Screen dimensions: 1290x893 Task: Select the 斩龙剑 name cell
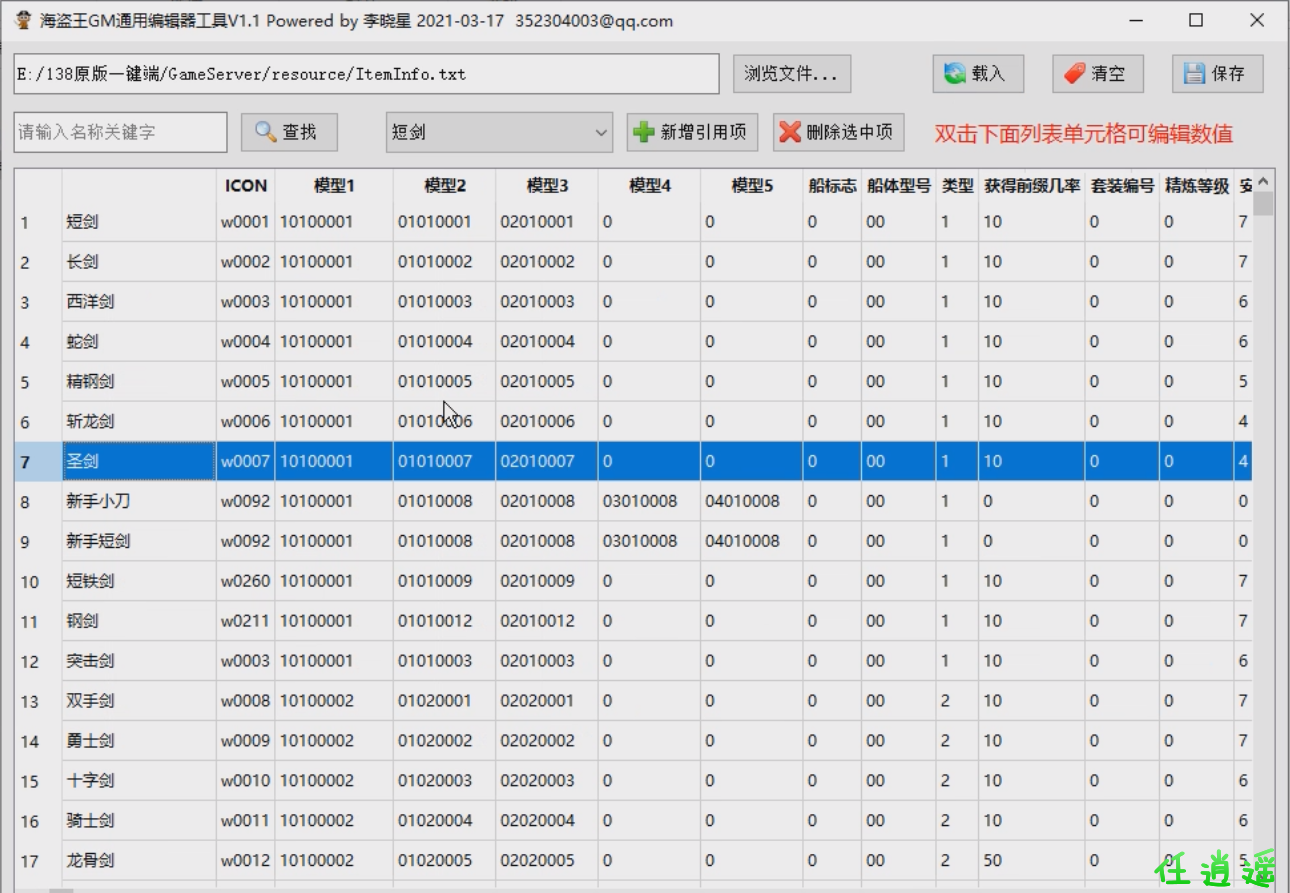pos(139,422)
